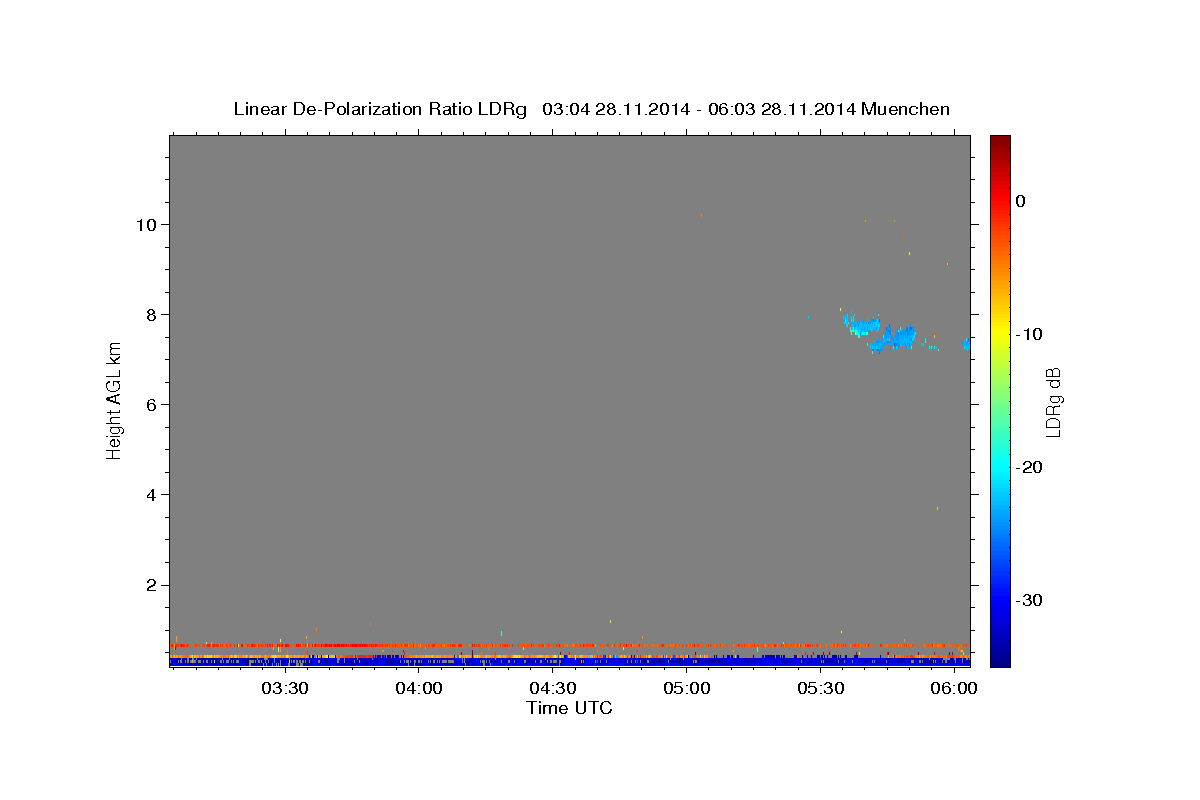The image size is (1200, 800).
Task: Click the height tick label 6
Action: [153, 404]
